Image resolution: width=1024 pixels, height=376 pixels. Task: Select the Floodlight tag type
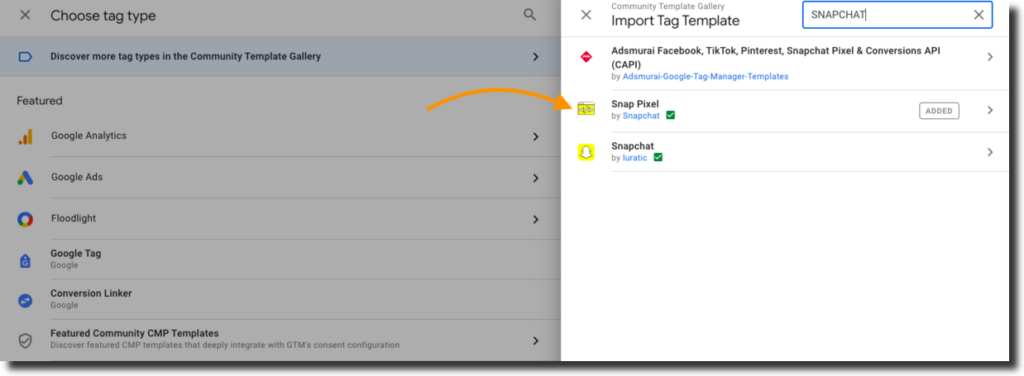(x=280, y=219)
